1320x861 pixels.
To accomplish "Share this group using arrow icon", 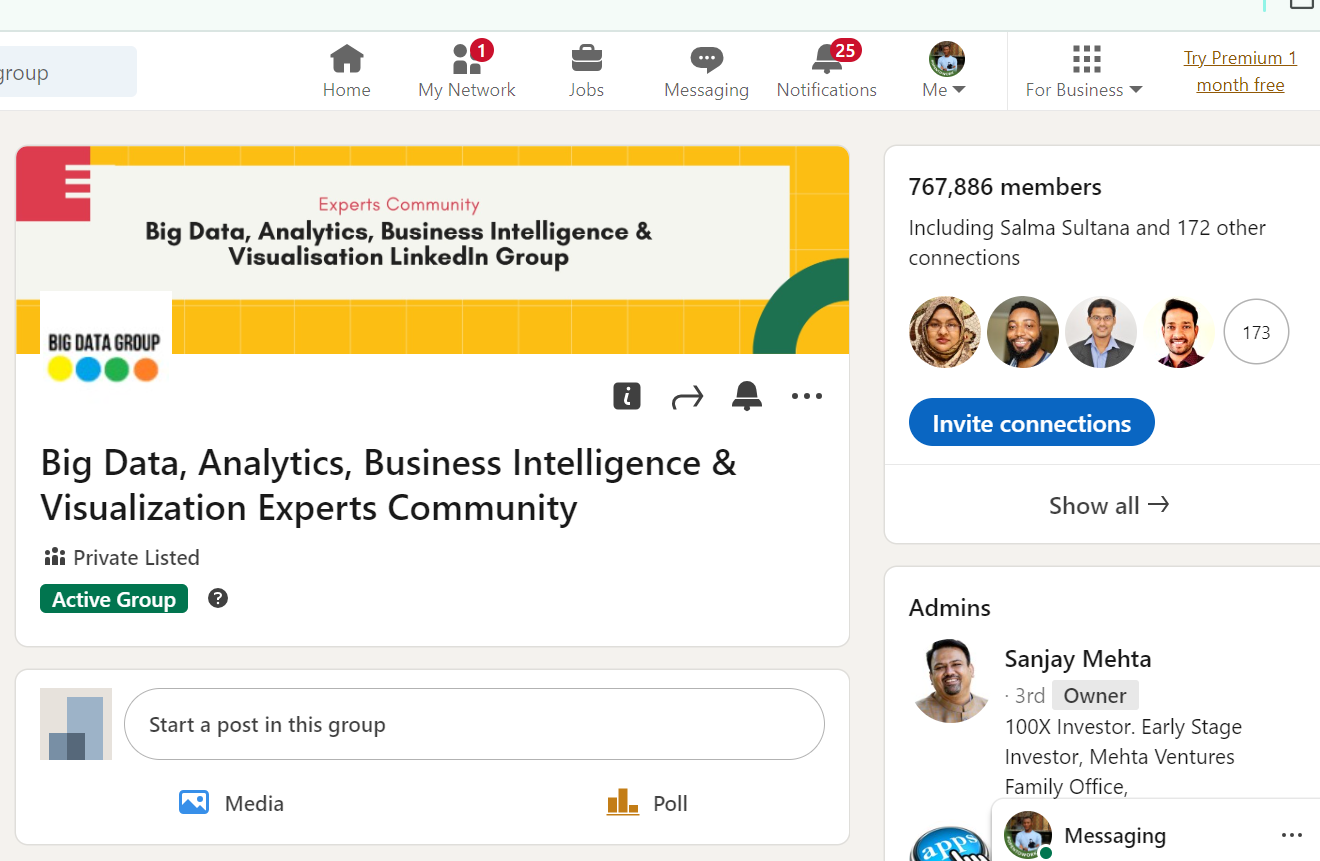I will 687,397.
